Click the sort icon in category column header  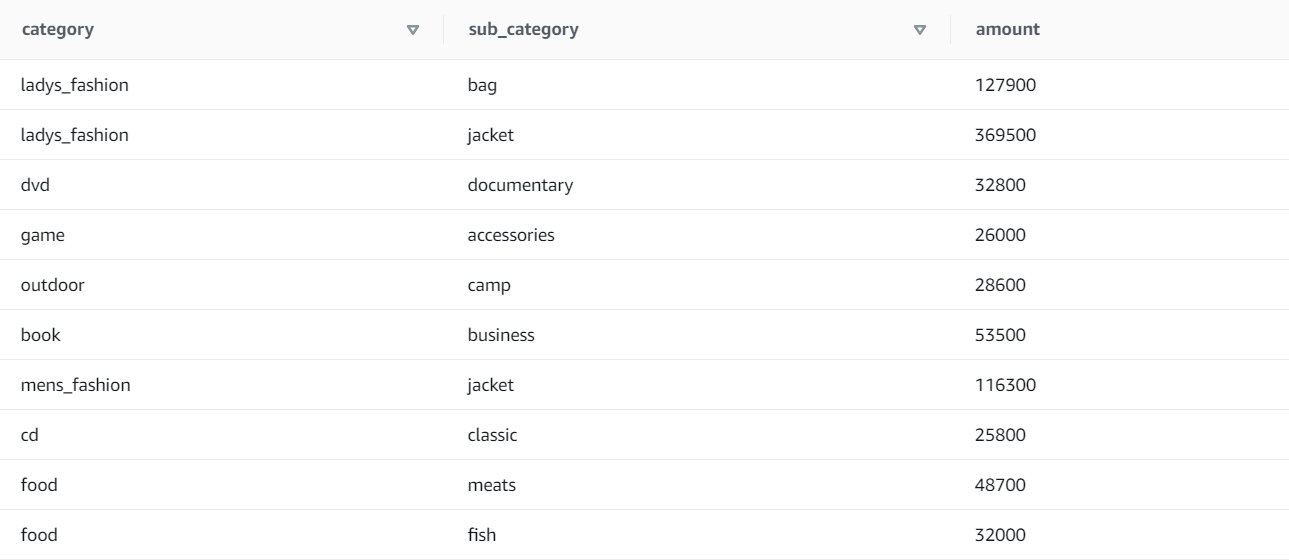(413, 30)
